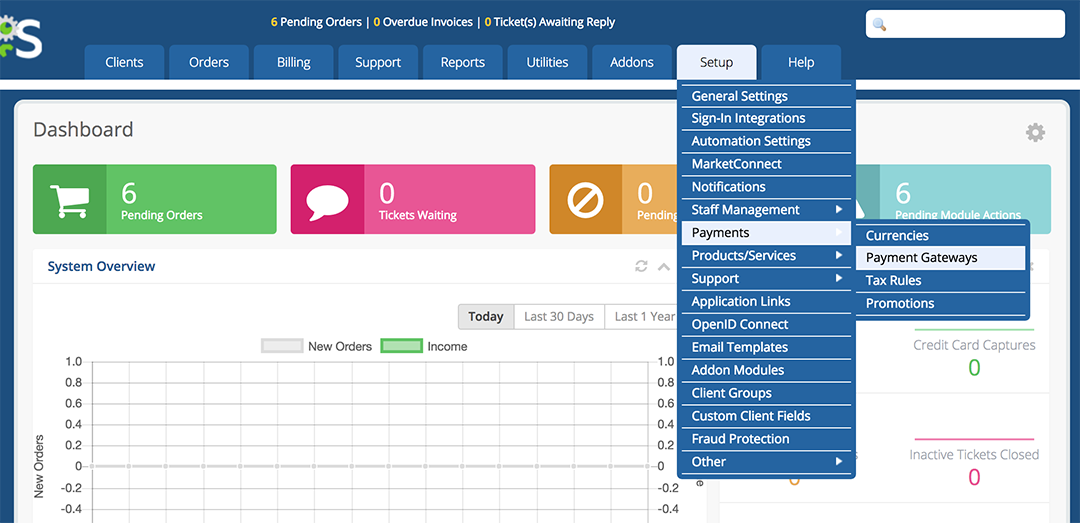The height and width of the screenshot is (523, 1080).
Task: Click the shopping cart Pending Orders icon
Action: (69, 200)
